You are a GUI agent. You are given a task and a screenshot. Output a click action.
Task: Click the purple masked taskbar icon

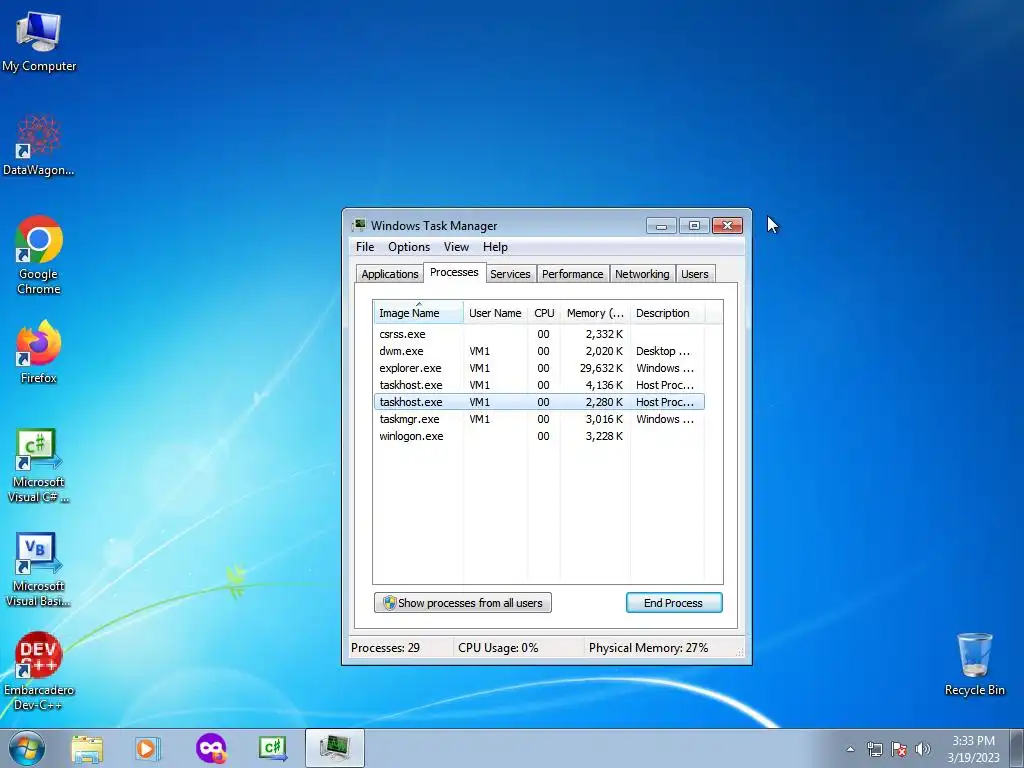(210, 748)
